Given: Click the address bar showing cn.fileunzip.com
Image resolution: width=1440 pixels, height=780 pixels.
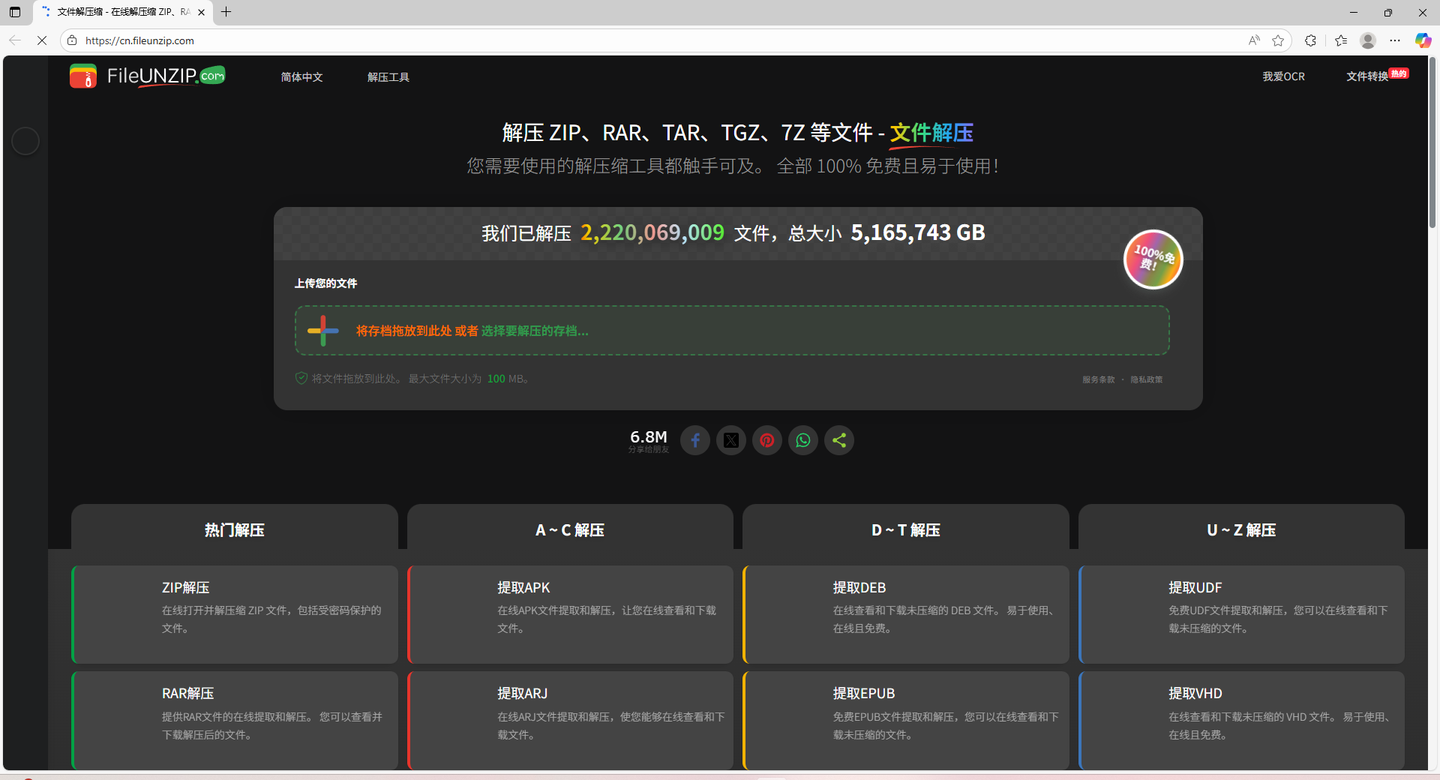Looking at the screenshot, I should click(660, 41).
